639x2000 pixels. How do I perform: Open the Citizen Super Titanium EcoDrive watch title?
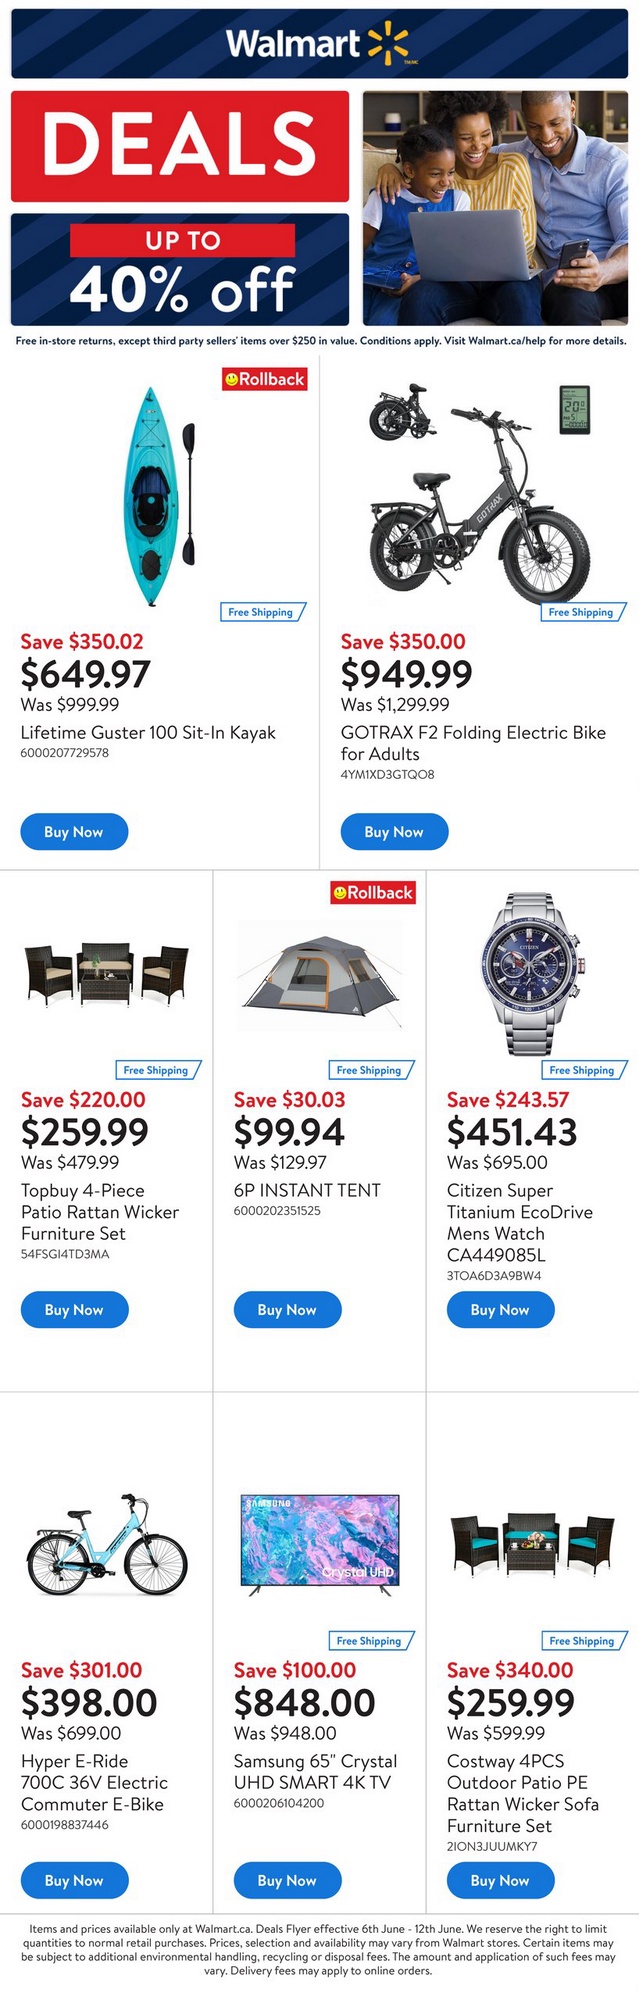[x=519, y=1222]
